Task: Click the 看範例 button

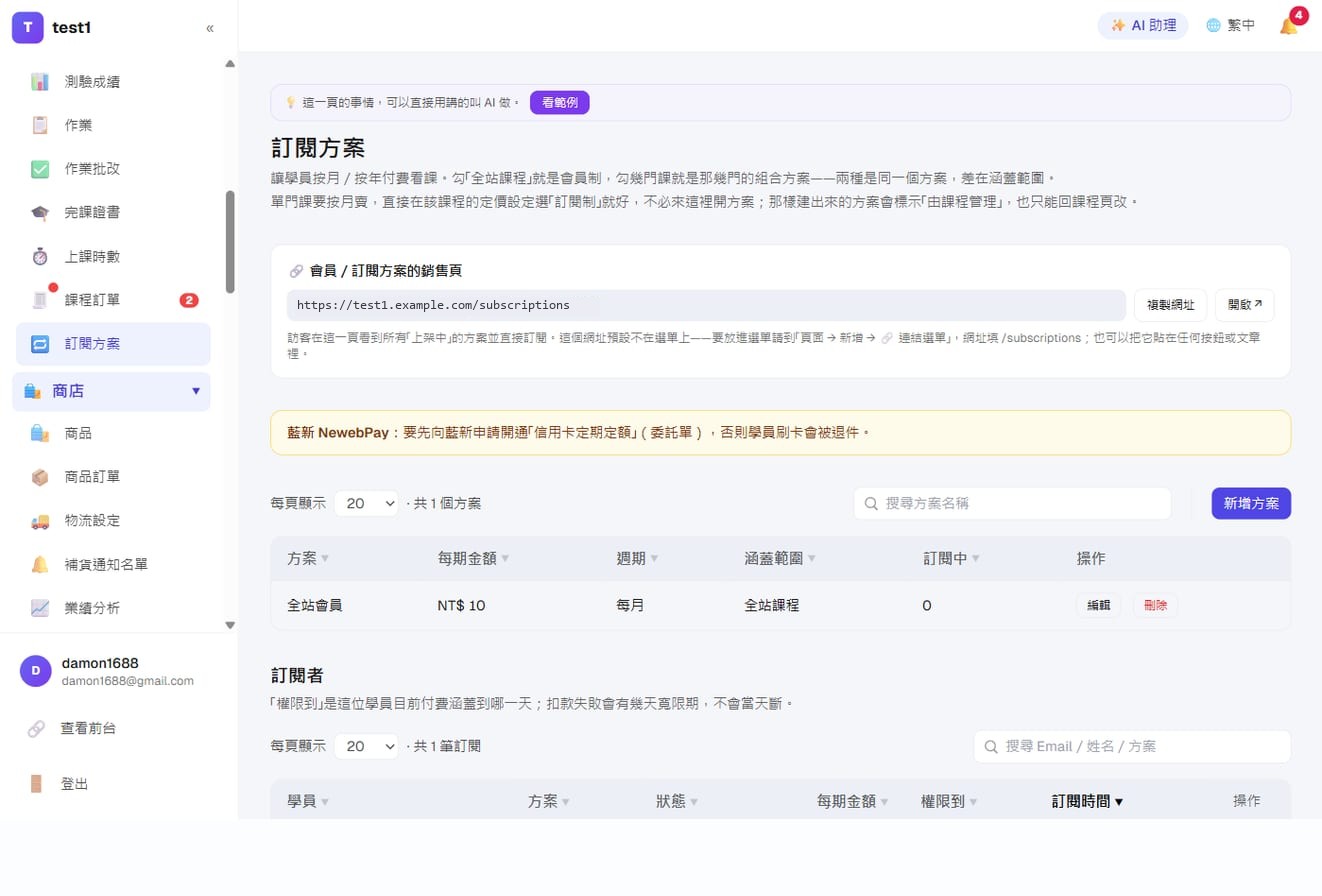Action: 560,102
